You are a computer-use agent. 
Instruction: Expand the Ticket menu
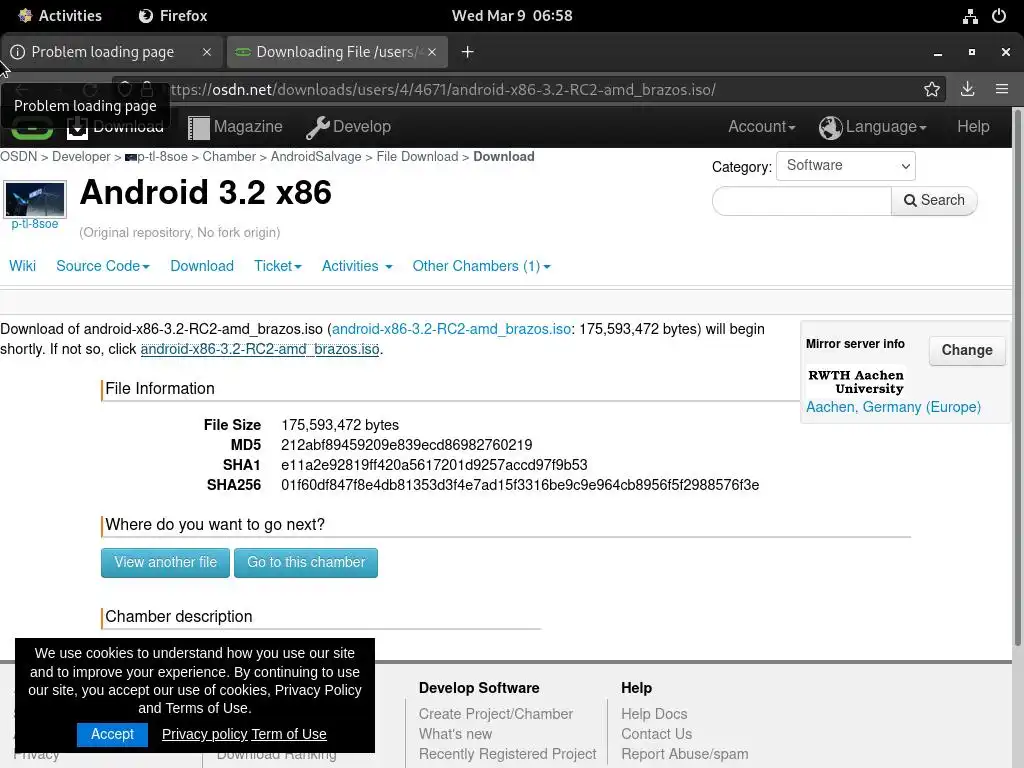278,266
